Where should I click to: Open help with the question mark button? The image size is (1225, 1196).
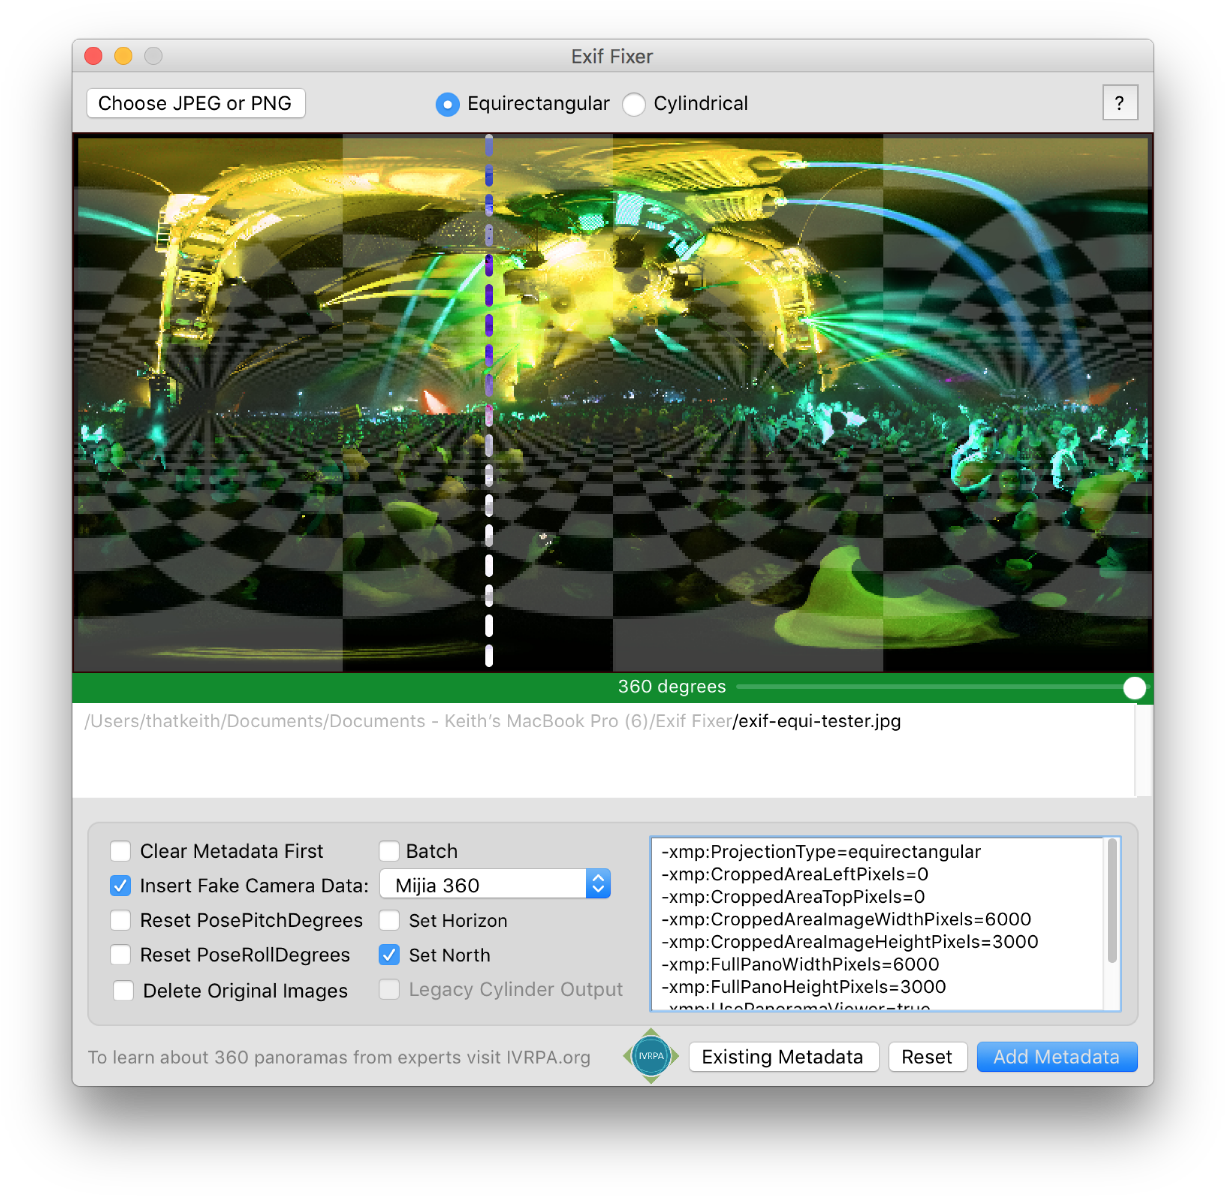(1119, 103)
